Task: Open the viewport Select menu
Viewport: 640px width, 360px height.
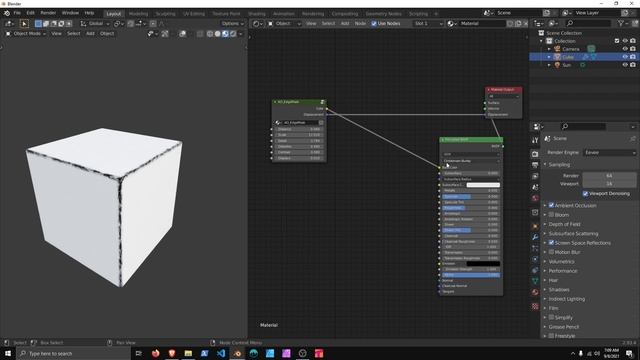Action: point(73,34)
